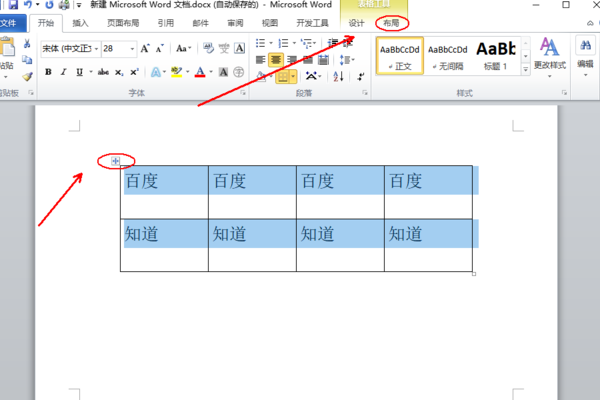Click the Paste clipboard icon
Image resolution: width=600 pixels, height=400 pixels.
tap(7, 47)
